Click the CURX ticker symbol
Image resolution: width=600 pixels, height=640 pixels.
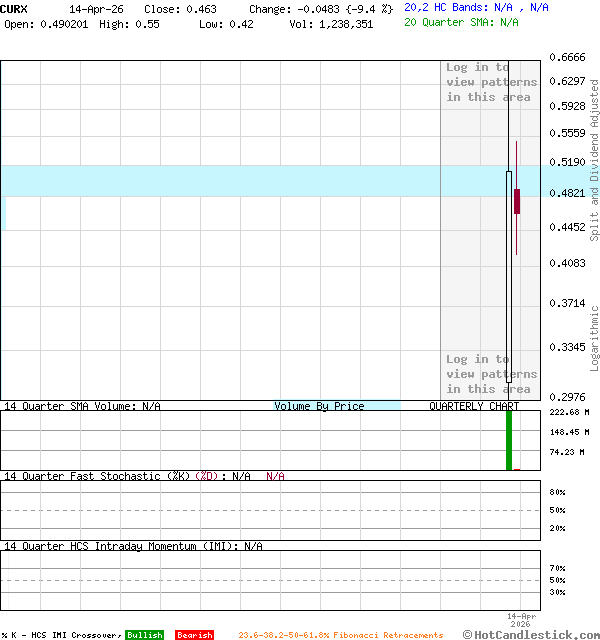tap(14, 8)
